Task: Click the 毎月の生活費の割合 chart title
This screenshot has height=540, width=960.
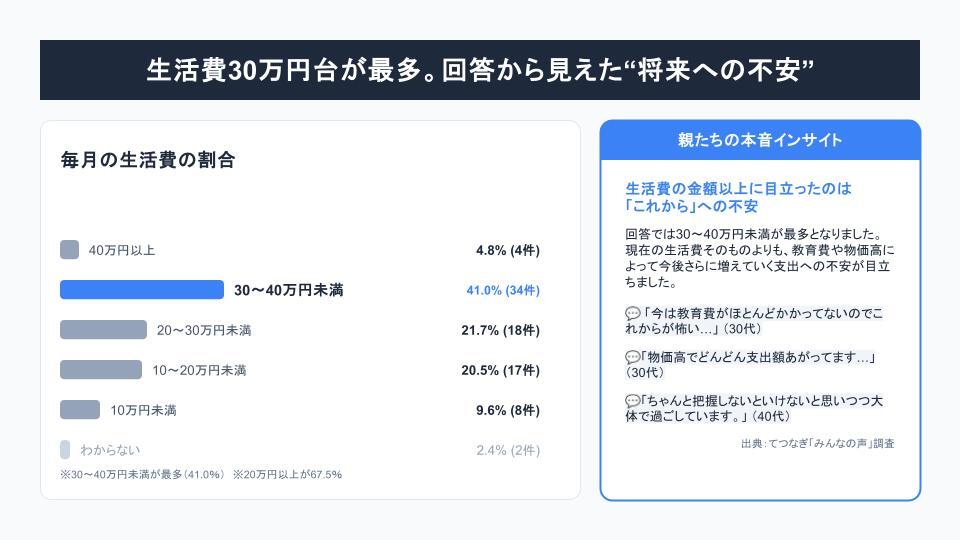Action: (x=148, y=160)
